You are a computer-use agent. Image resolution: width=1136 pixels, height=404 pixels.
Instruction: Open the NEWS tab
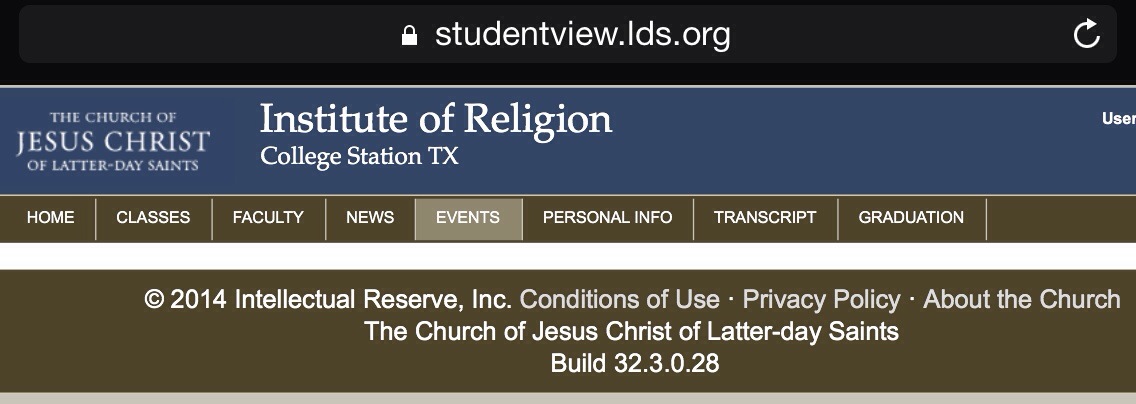[x=370, y=218]
